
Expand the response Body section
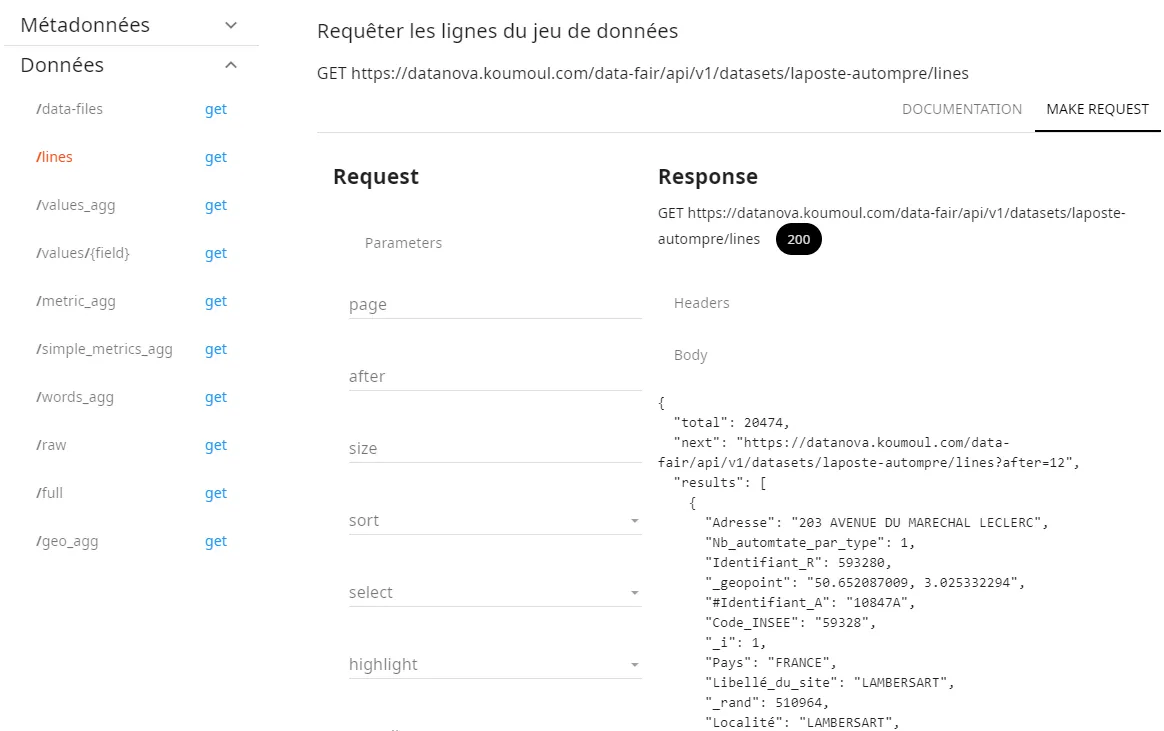point(690,355)
